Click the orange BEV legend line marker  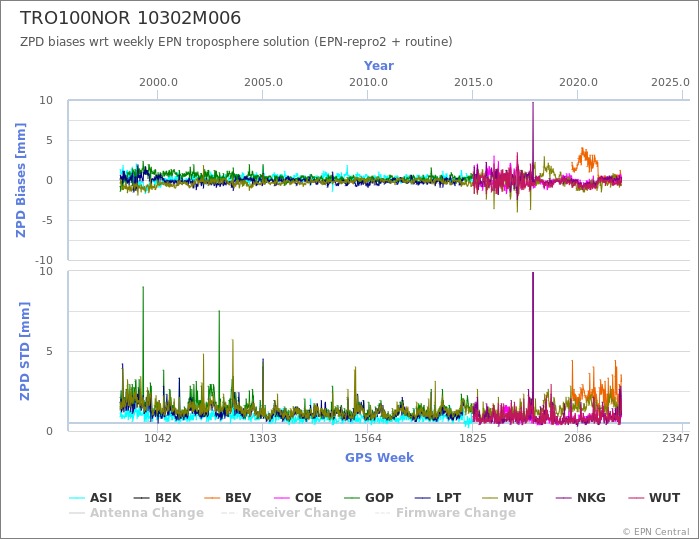click(212, 498)
